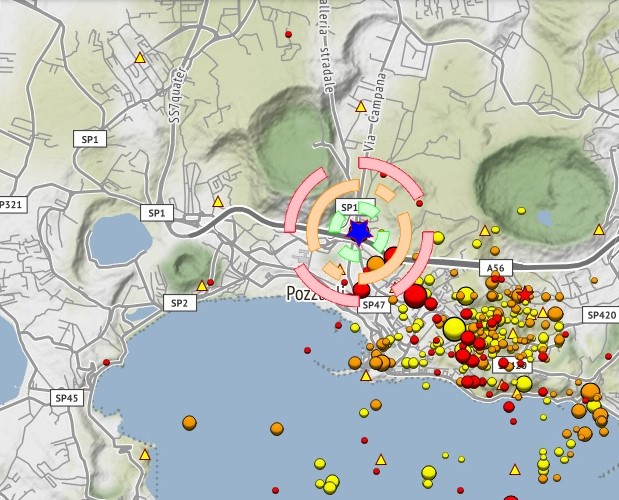
Task: Select the red star marker near A56
Action: pyautogui.click(x=525, y=294)
